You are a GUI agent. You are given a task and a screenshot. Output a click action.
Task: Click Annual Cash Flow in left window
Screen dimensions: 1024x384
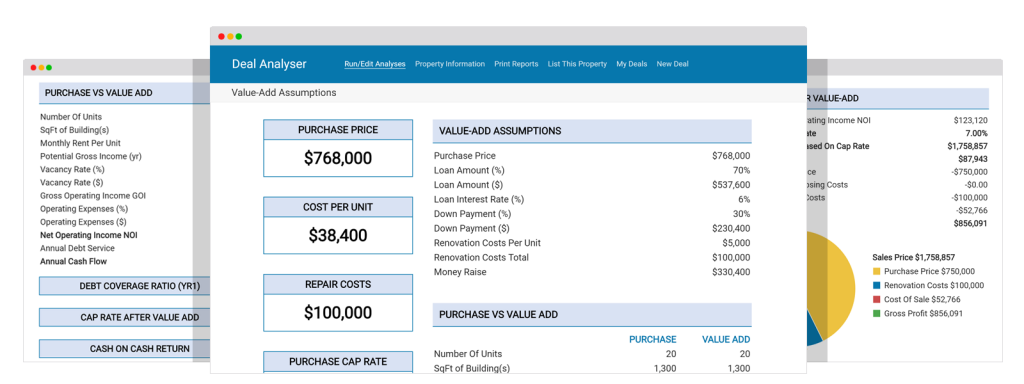pyautogui.click(x=73, y=261)
